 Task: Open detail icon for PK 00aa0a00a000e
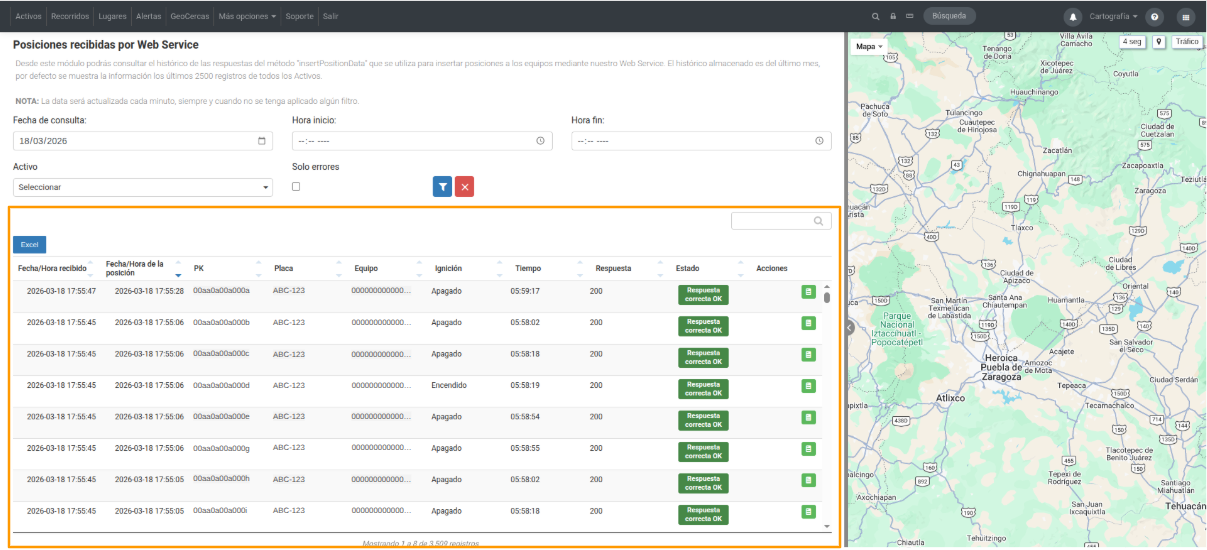click(808, 417)
